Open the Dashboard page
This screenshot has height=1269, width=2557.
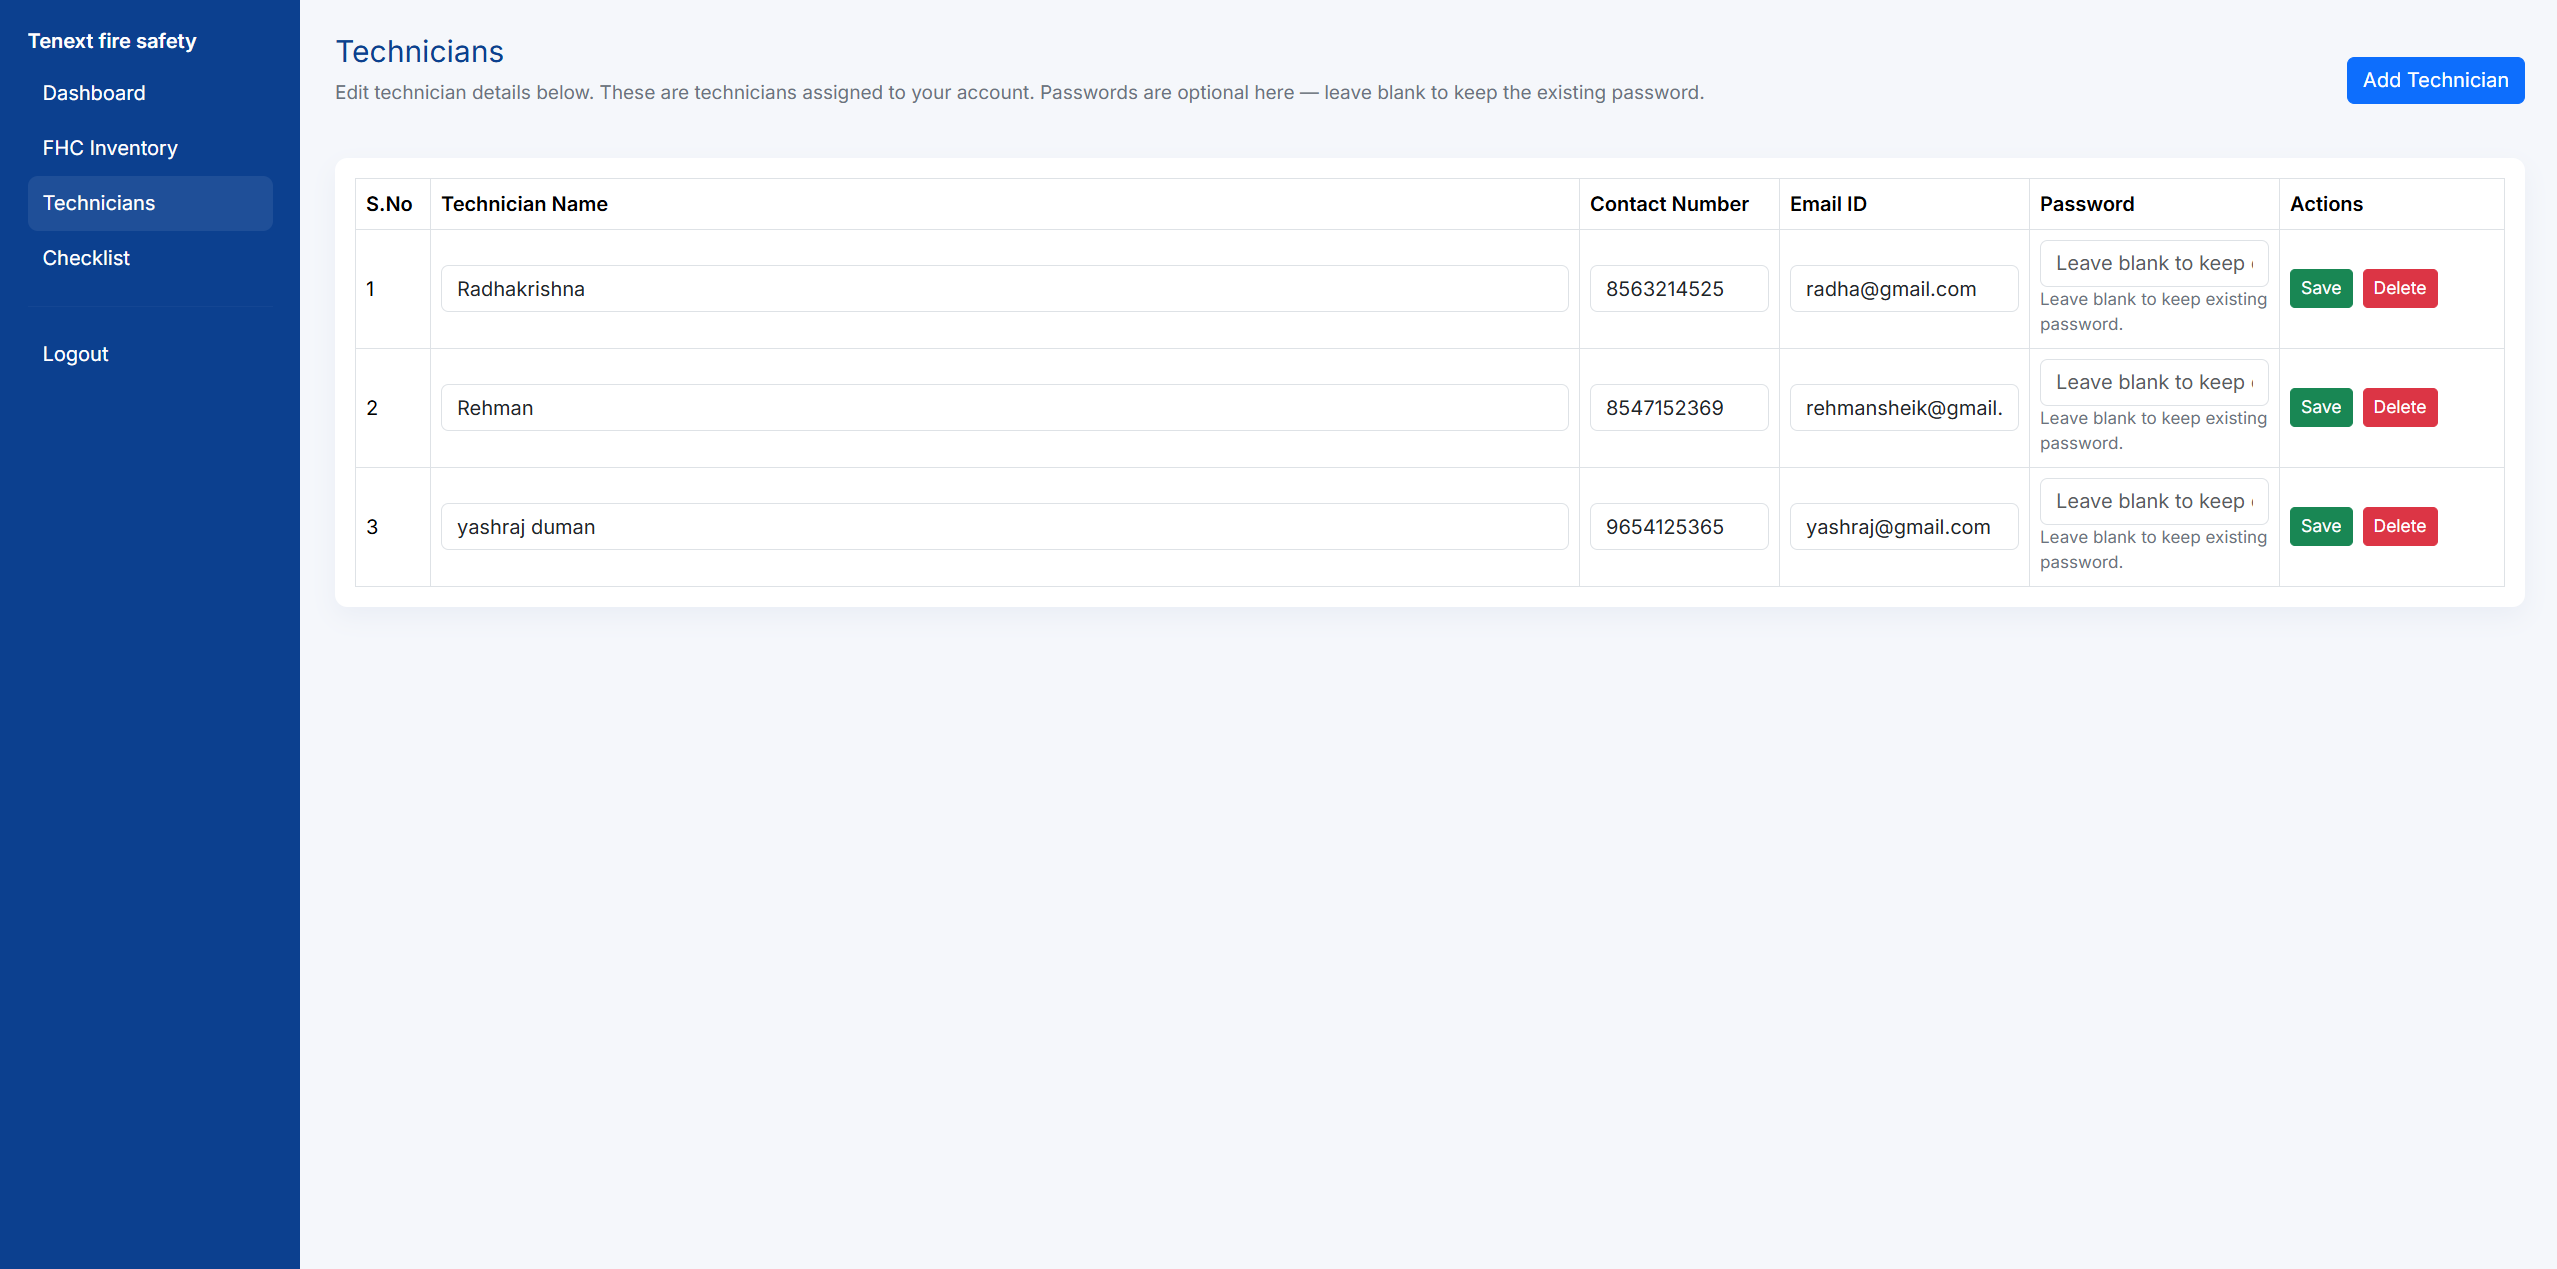coord(94,92)
